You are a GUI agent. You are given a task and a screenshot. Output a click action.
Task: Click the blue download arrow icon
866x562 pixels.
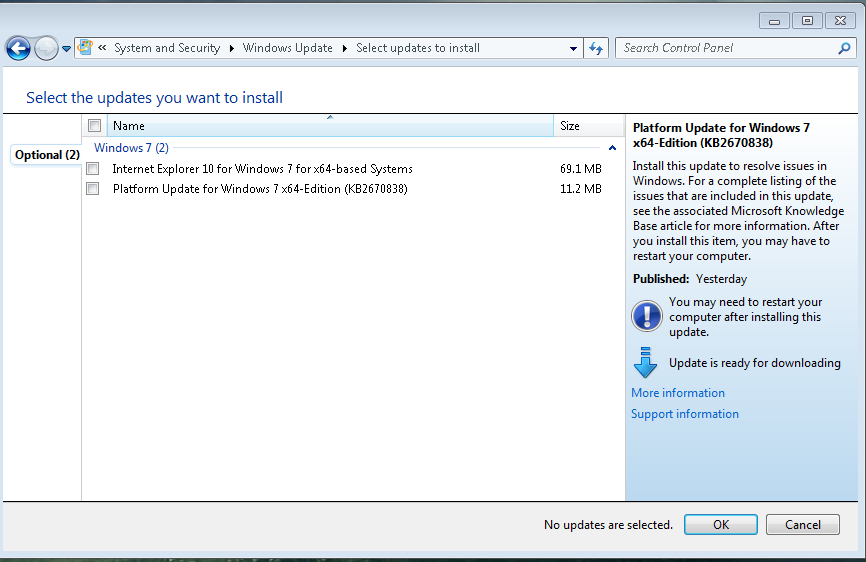coord(645,362)
